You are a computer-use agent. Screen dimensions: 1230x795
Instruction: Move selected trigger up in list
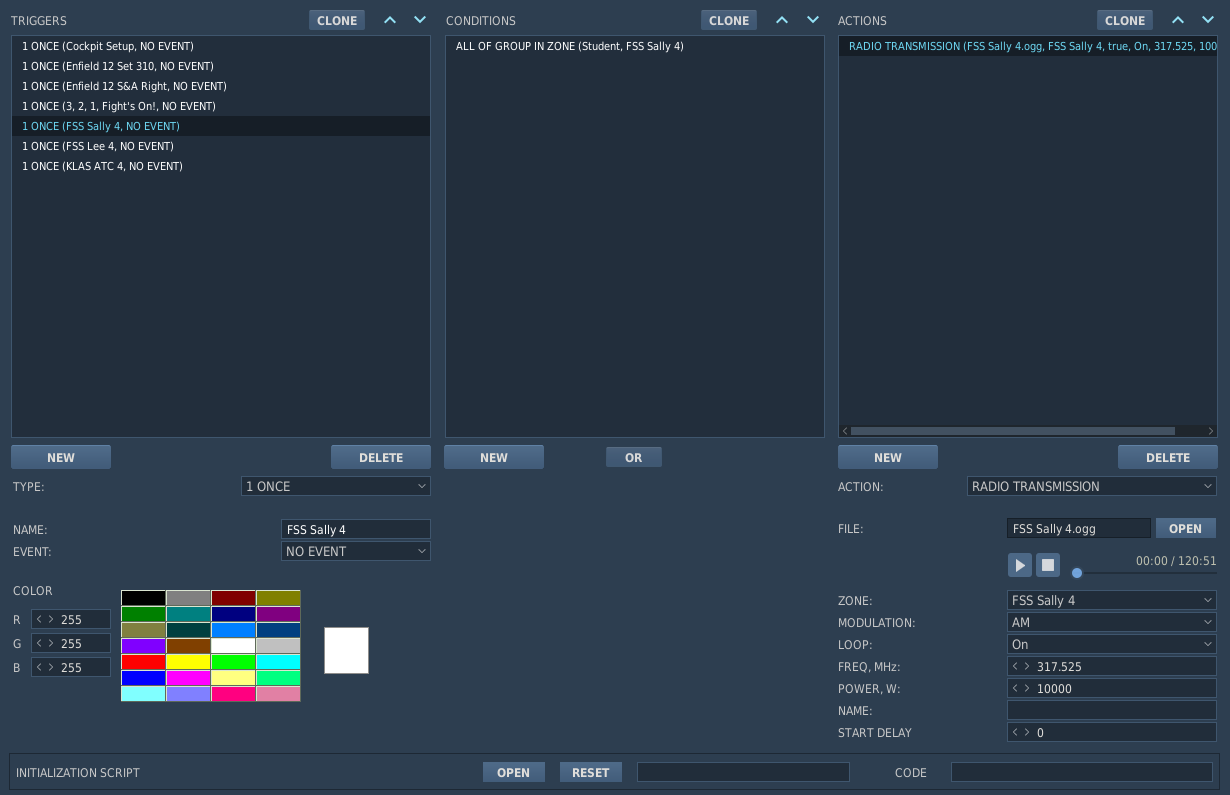tap(390, 20)
